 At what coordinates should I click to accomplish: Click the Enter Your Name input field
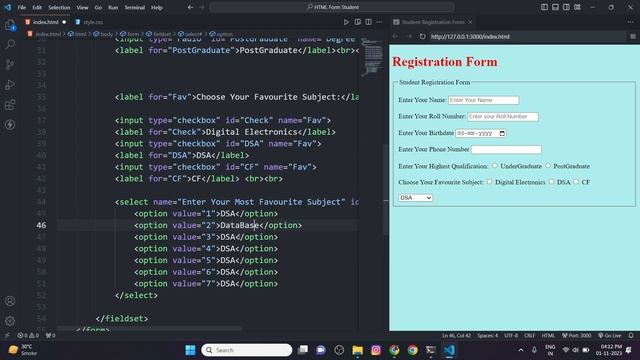[x=483, y=100]
